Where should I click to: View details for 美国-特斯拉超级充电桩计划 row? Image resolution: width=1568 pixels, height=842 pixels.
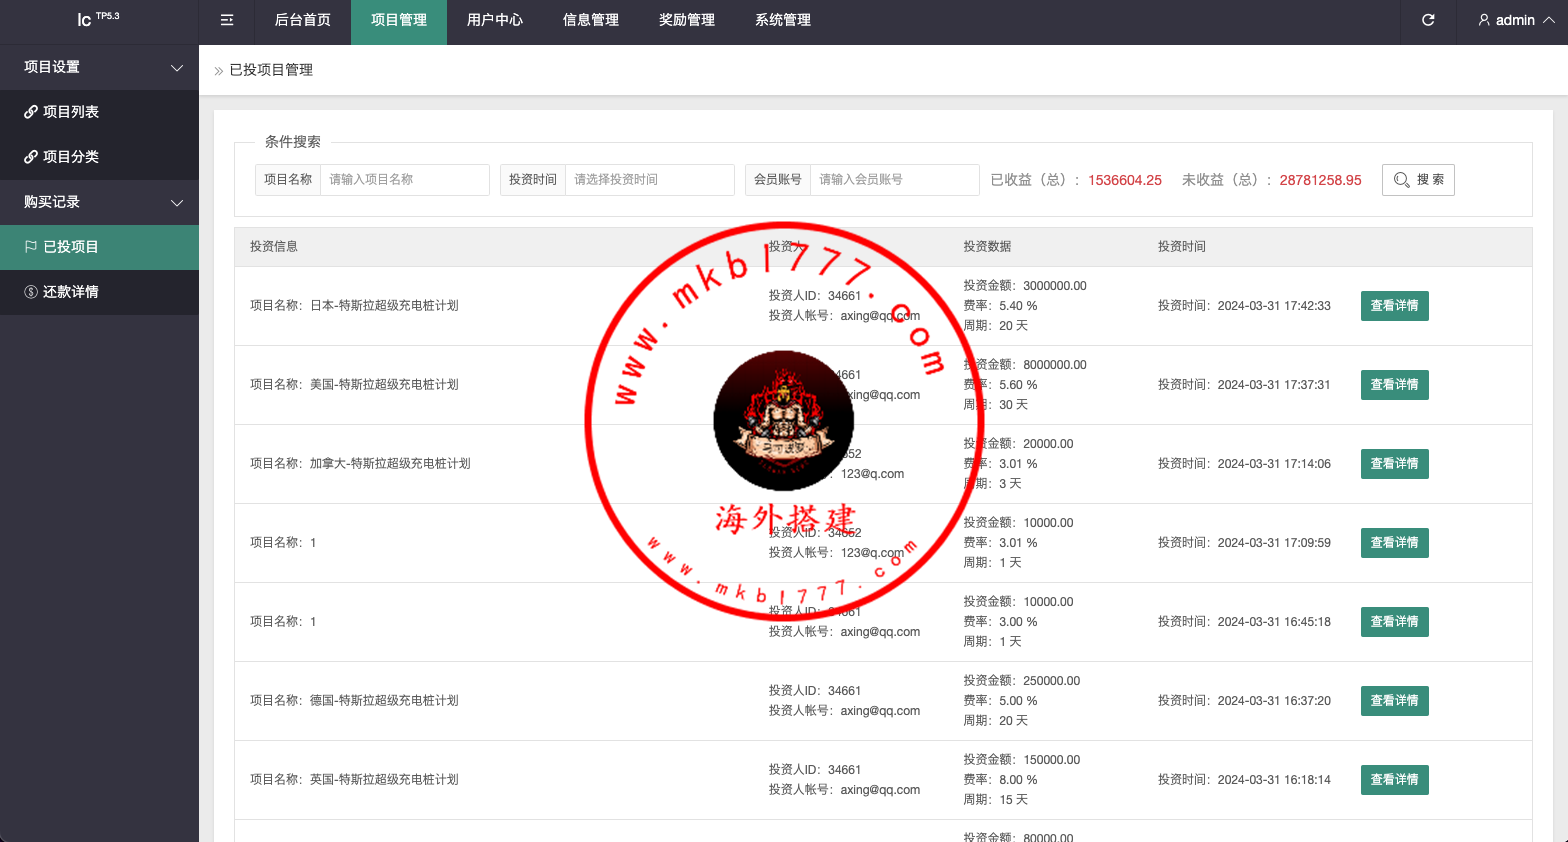pyautogui.click(x=1394, y=385)
